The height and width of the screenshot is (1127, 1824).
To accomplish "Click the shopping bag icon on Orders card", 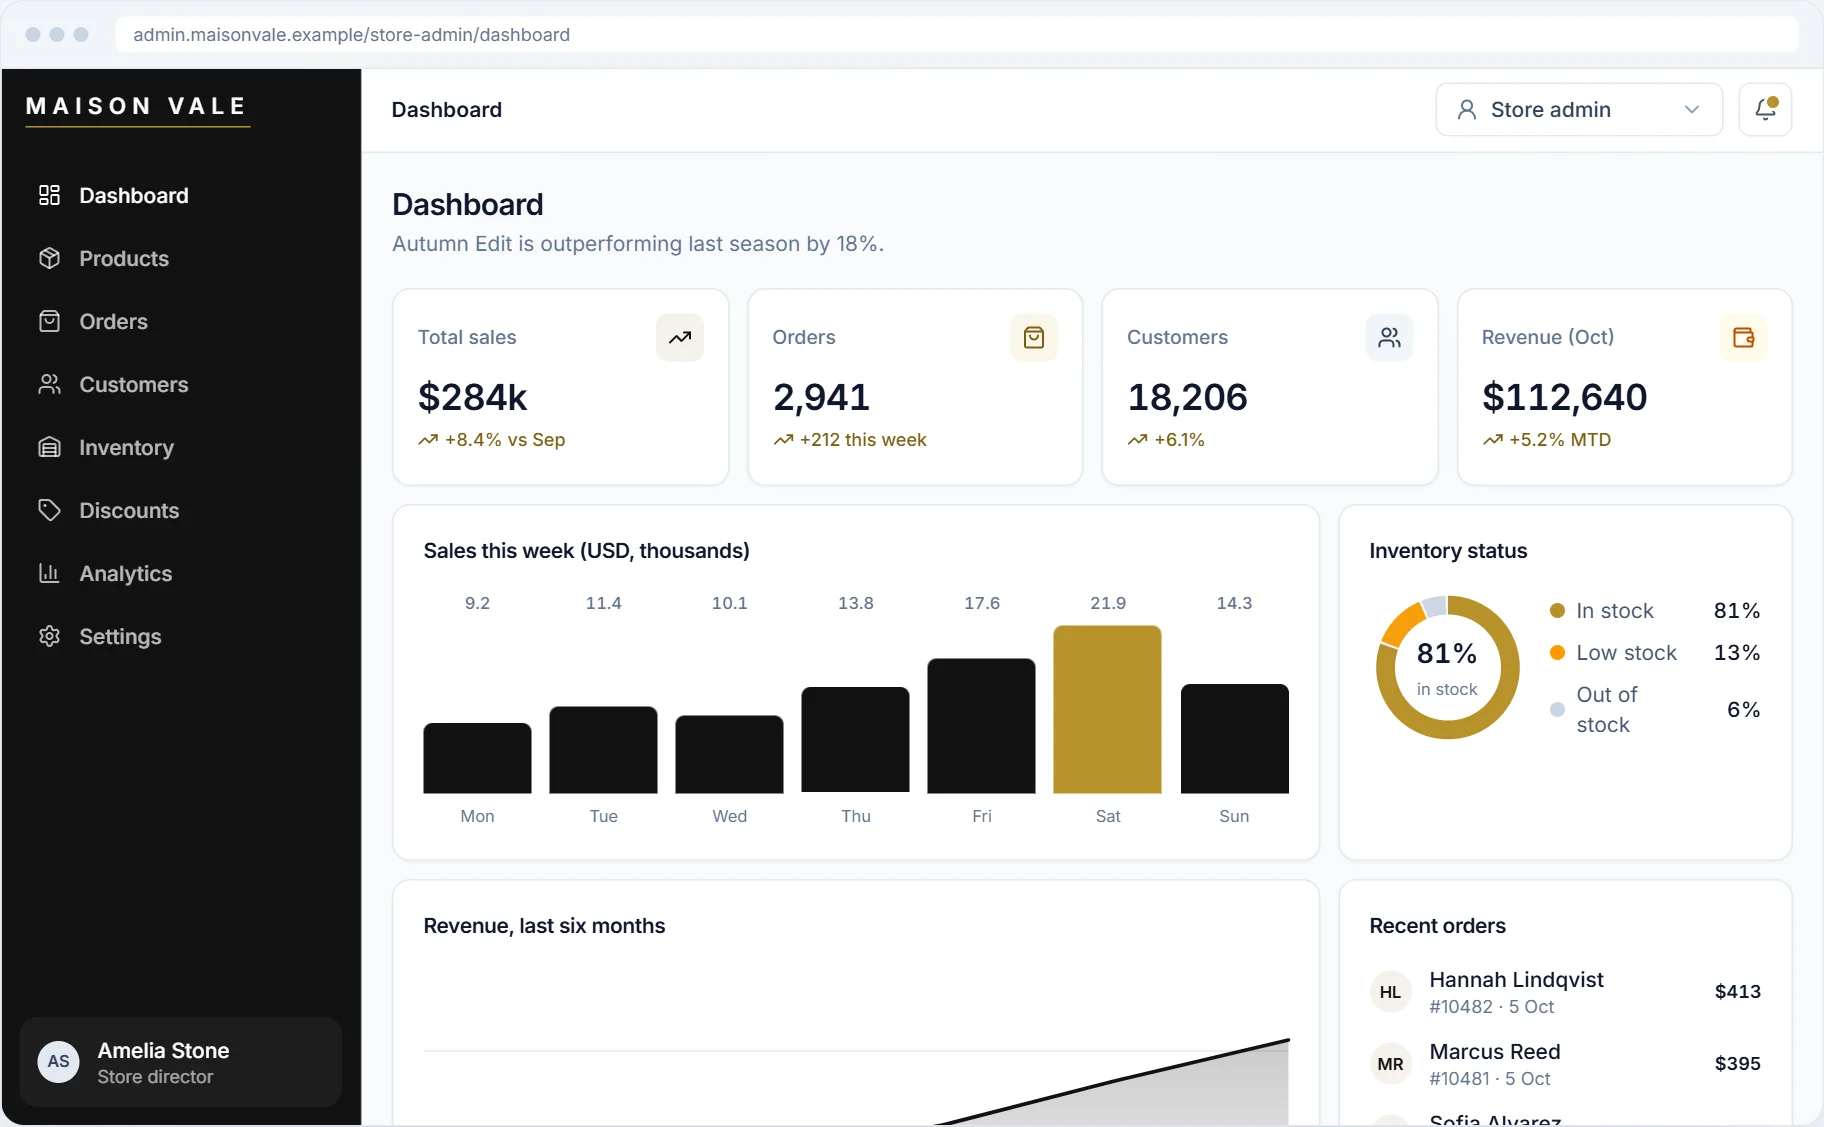I will point(1034,338).
